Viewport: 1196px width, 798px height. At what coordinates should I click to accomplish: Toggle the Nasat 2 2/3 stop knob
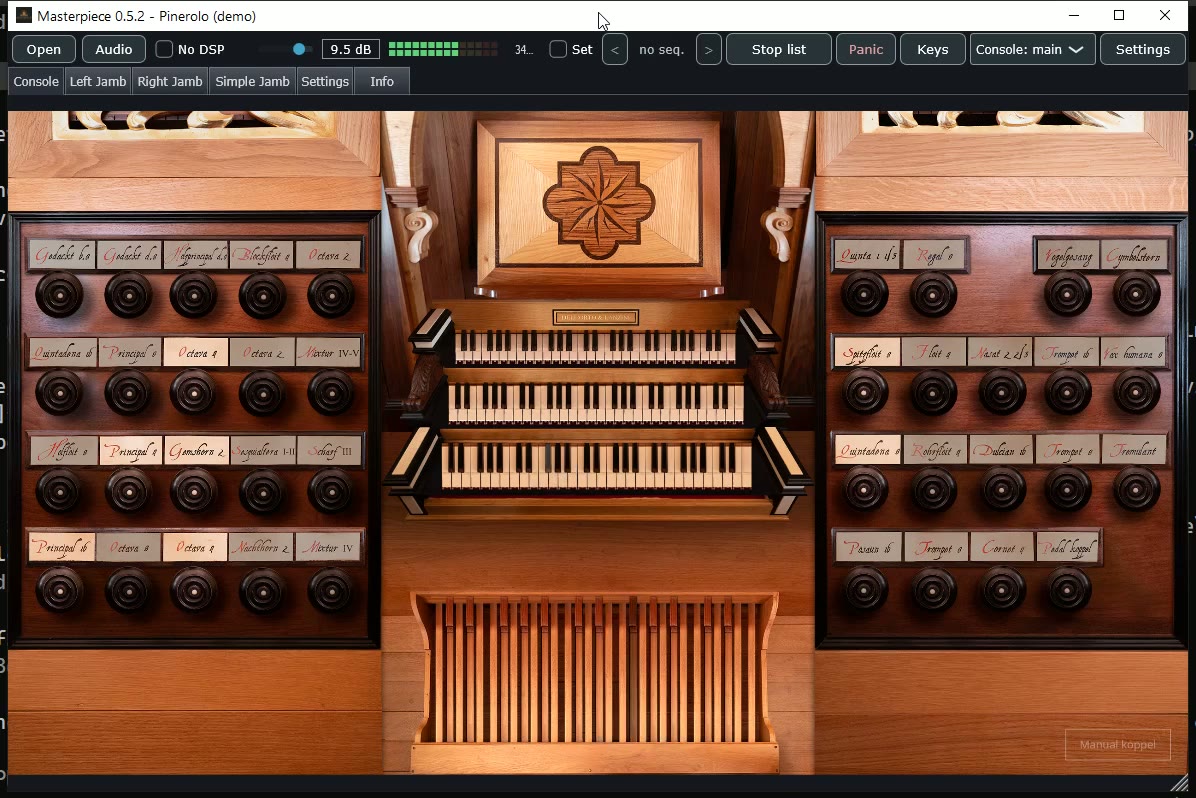tap(1001, 392)
